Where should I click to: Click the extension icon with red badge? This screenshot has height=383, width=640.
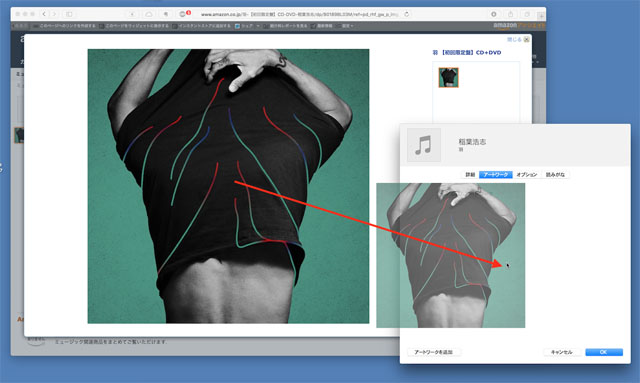[x=183, y=14]
